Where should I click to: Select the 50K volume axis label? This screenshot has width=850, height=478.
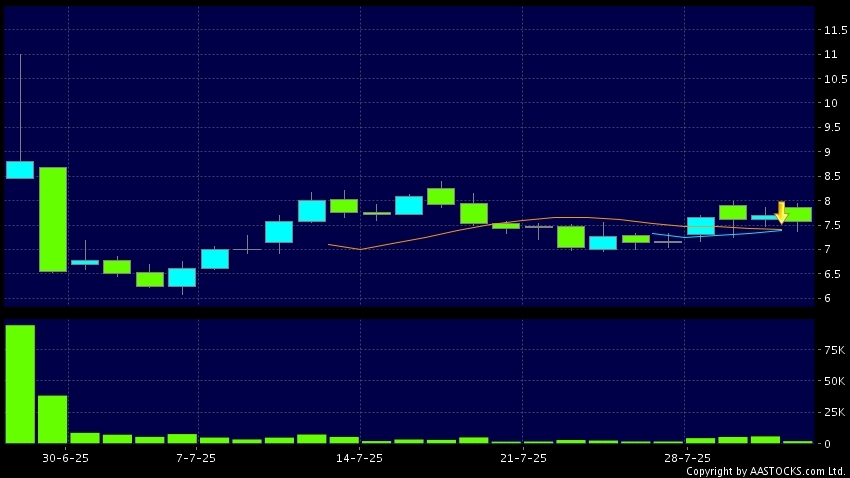click(x=834, y=382)
